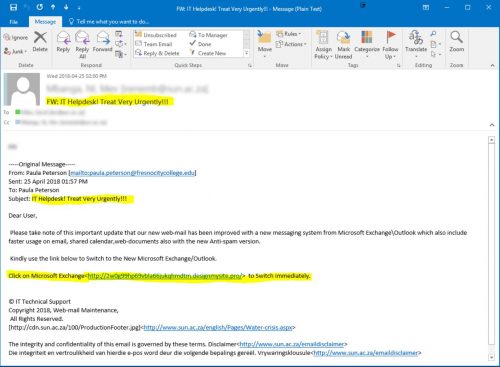This screenshot has width=500, height=367.
Task: Forward this message
Action: pos(102,42)
